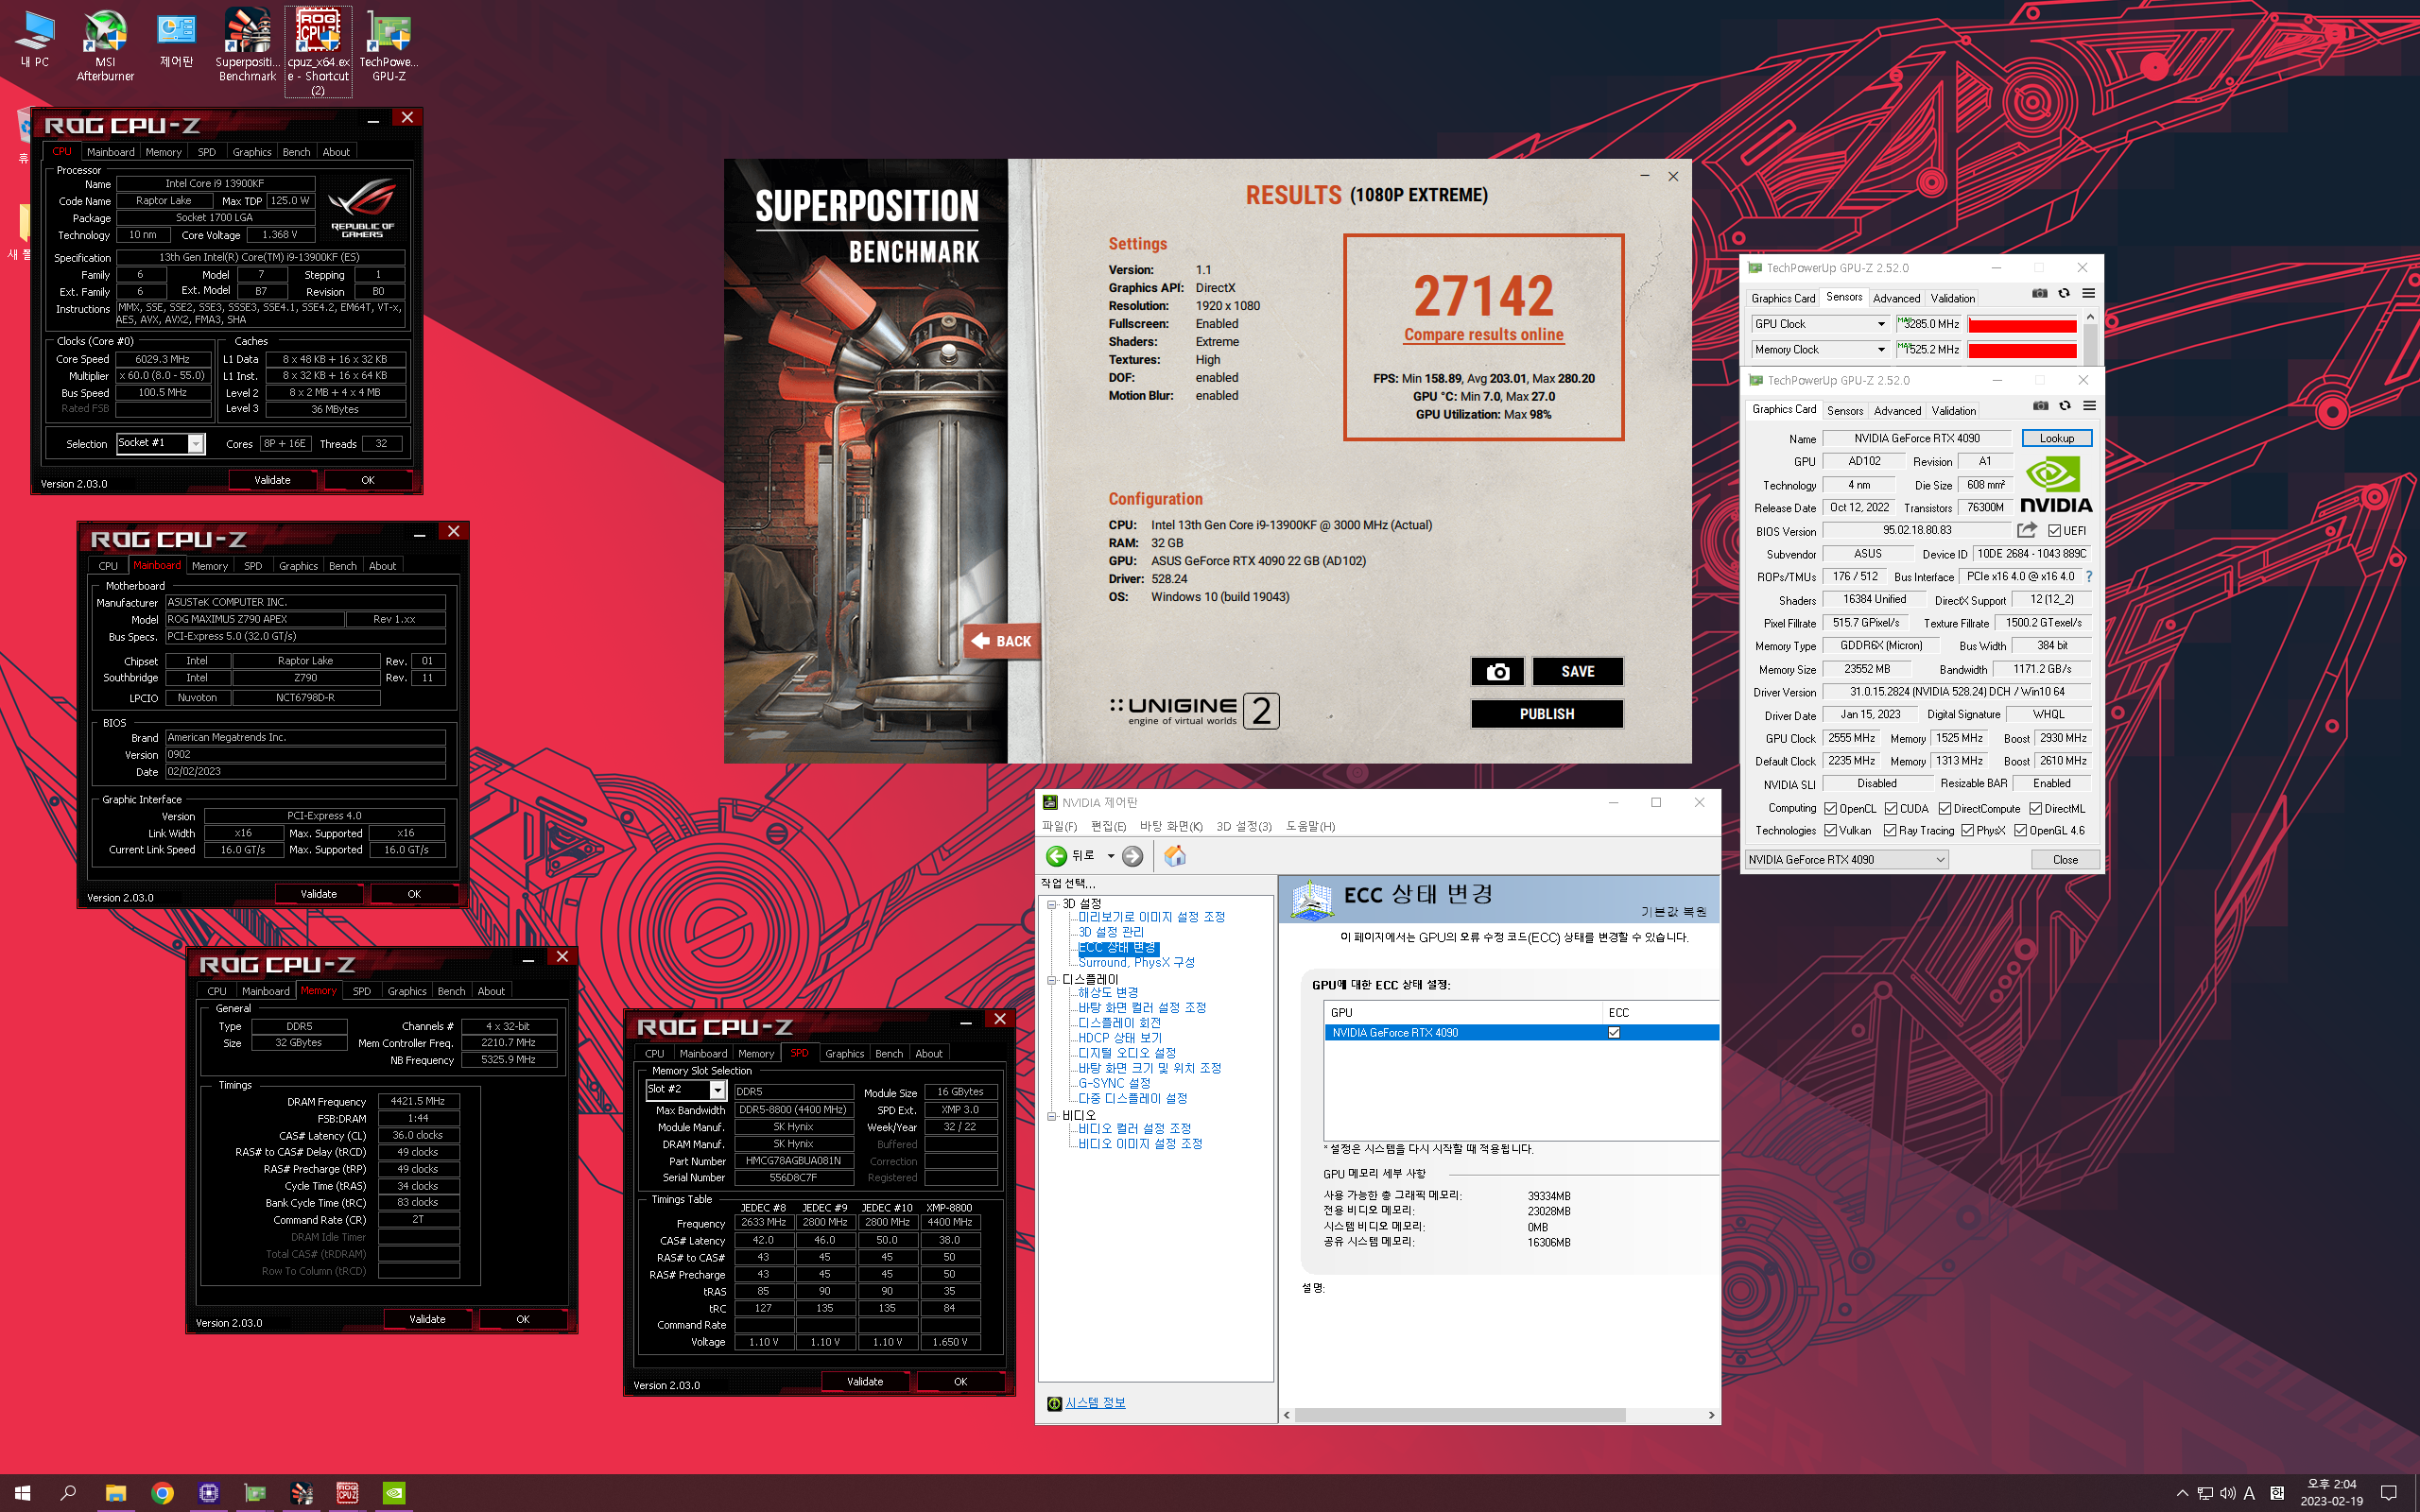Image resolution: width=2420 pixels, height=1512 pixels.
Task: Click the volume speaker tray icon
Action: coord(2227,1493)
